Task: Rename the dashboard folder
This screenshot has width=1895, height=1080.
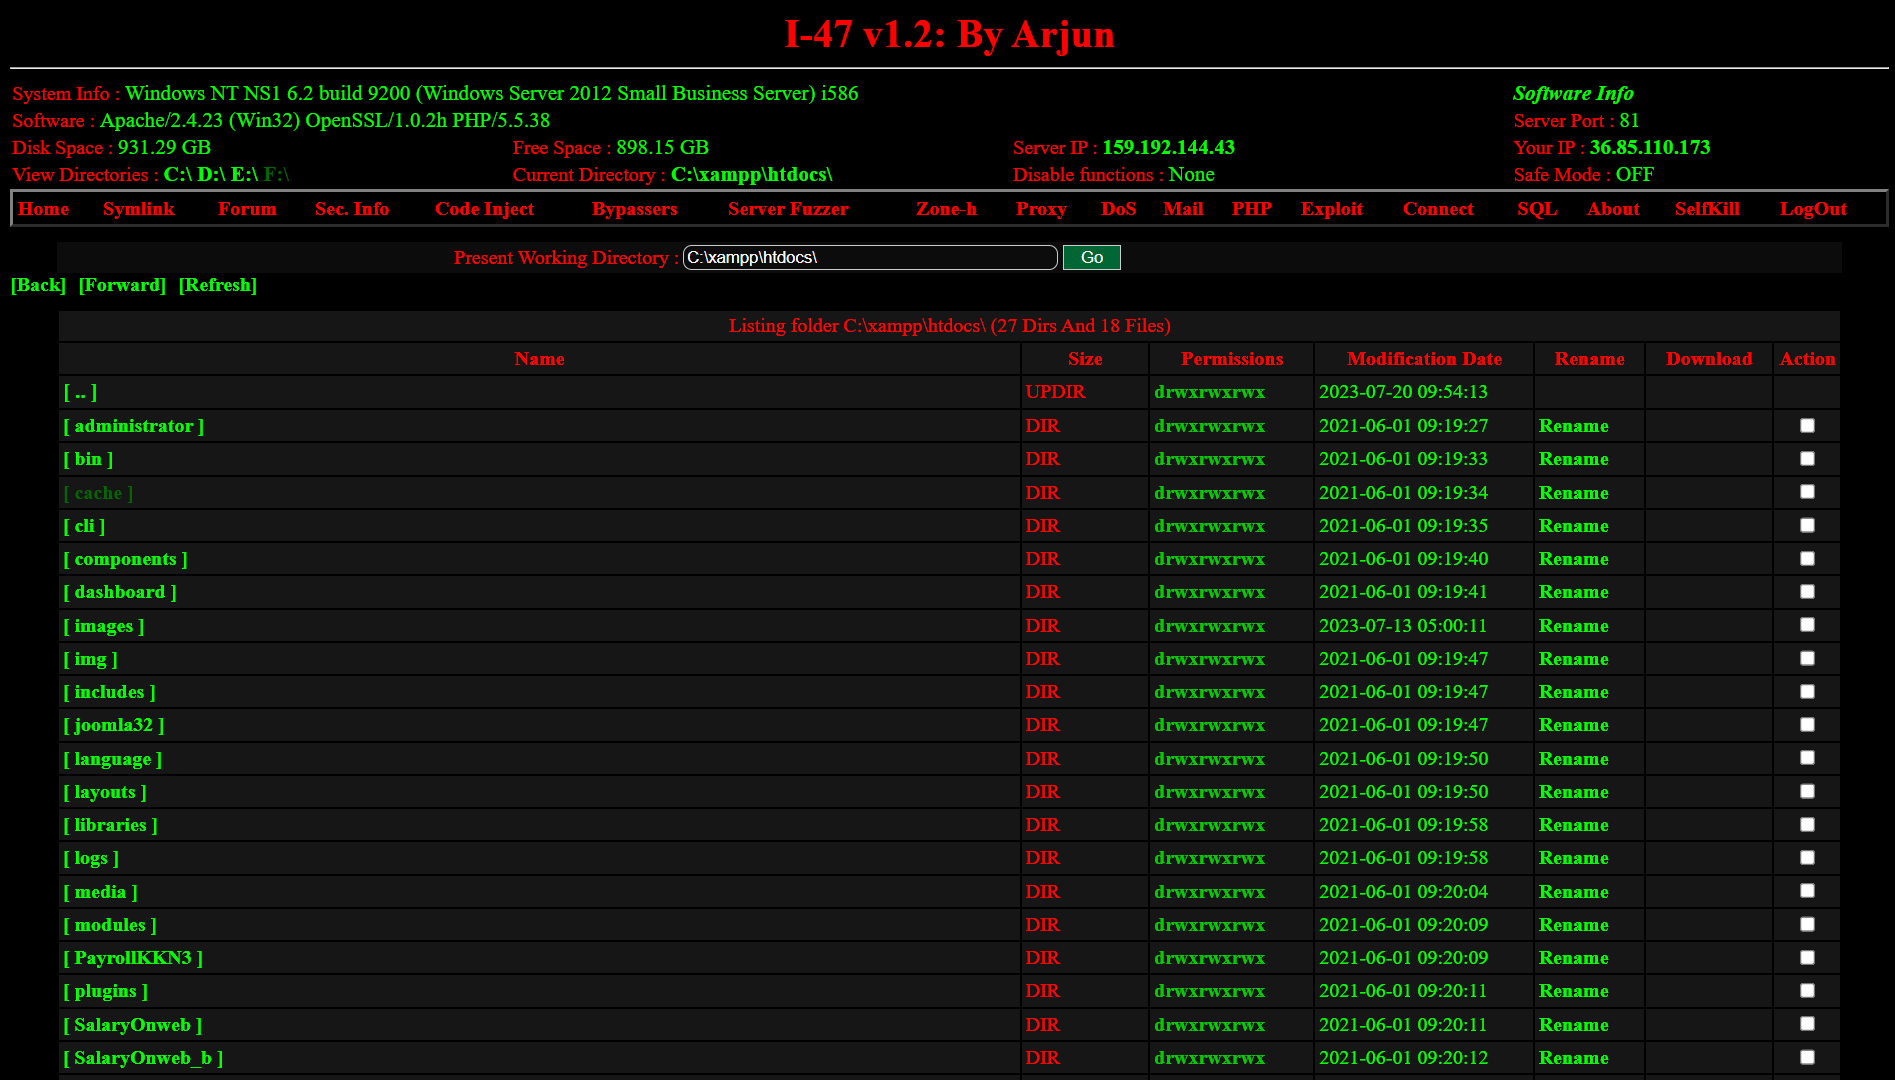Action: [1573, 592]
